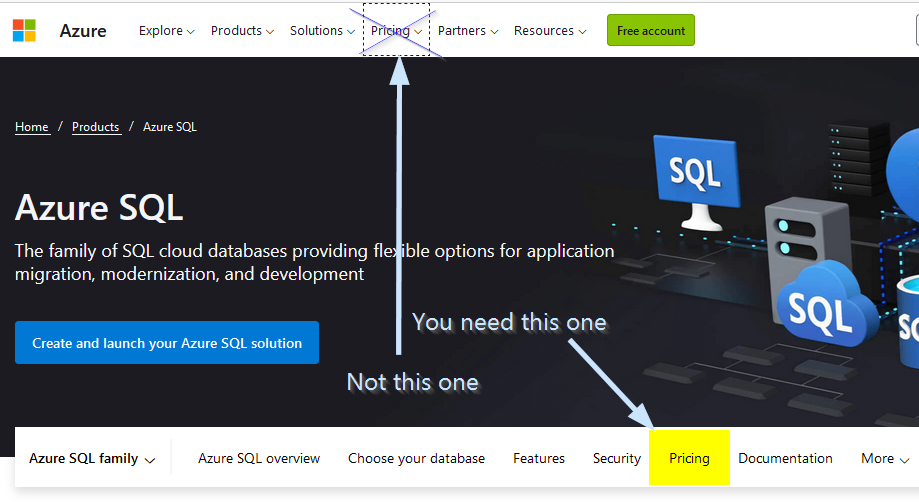
Task: Expand the Explore menu
Action: [166, 30]
